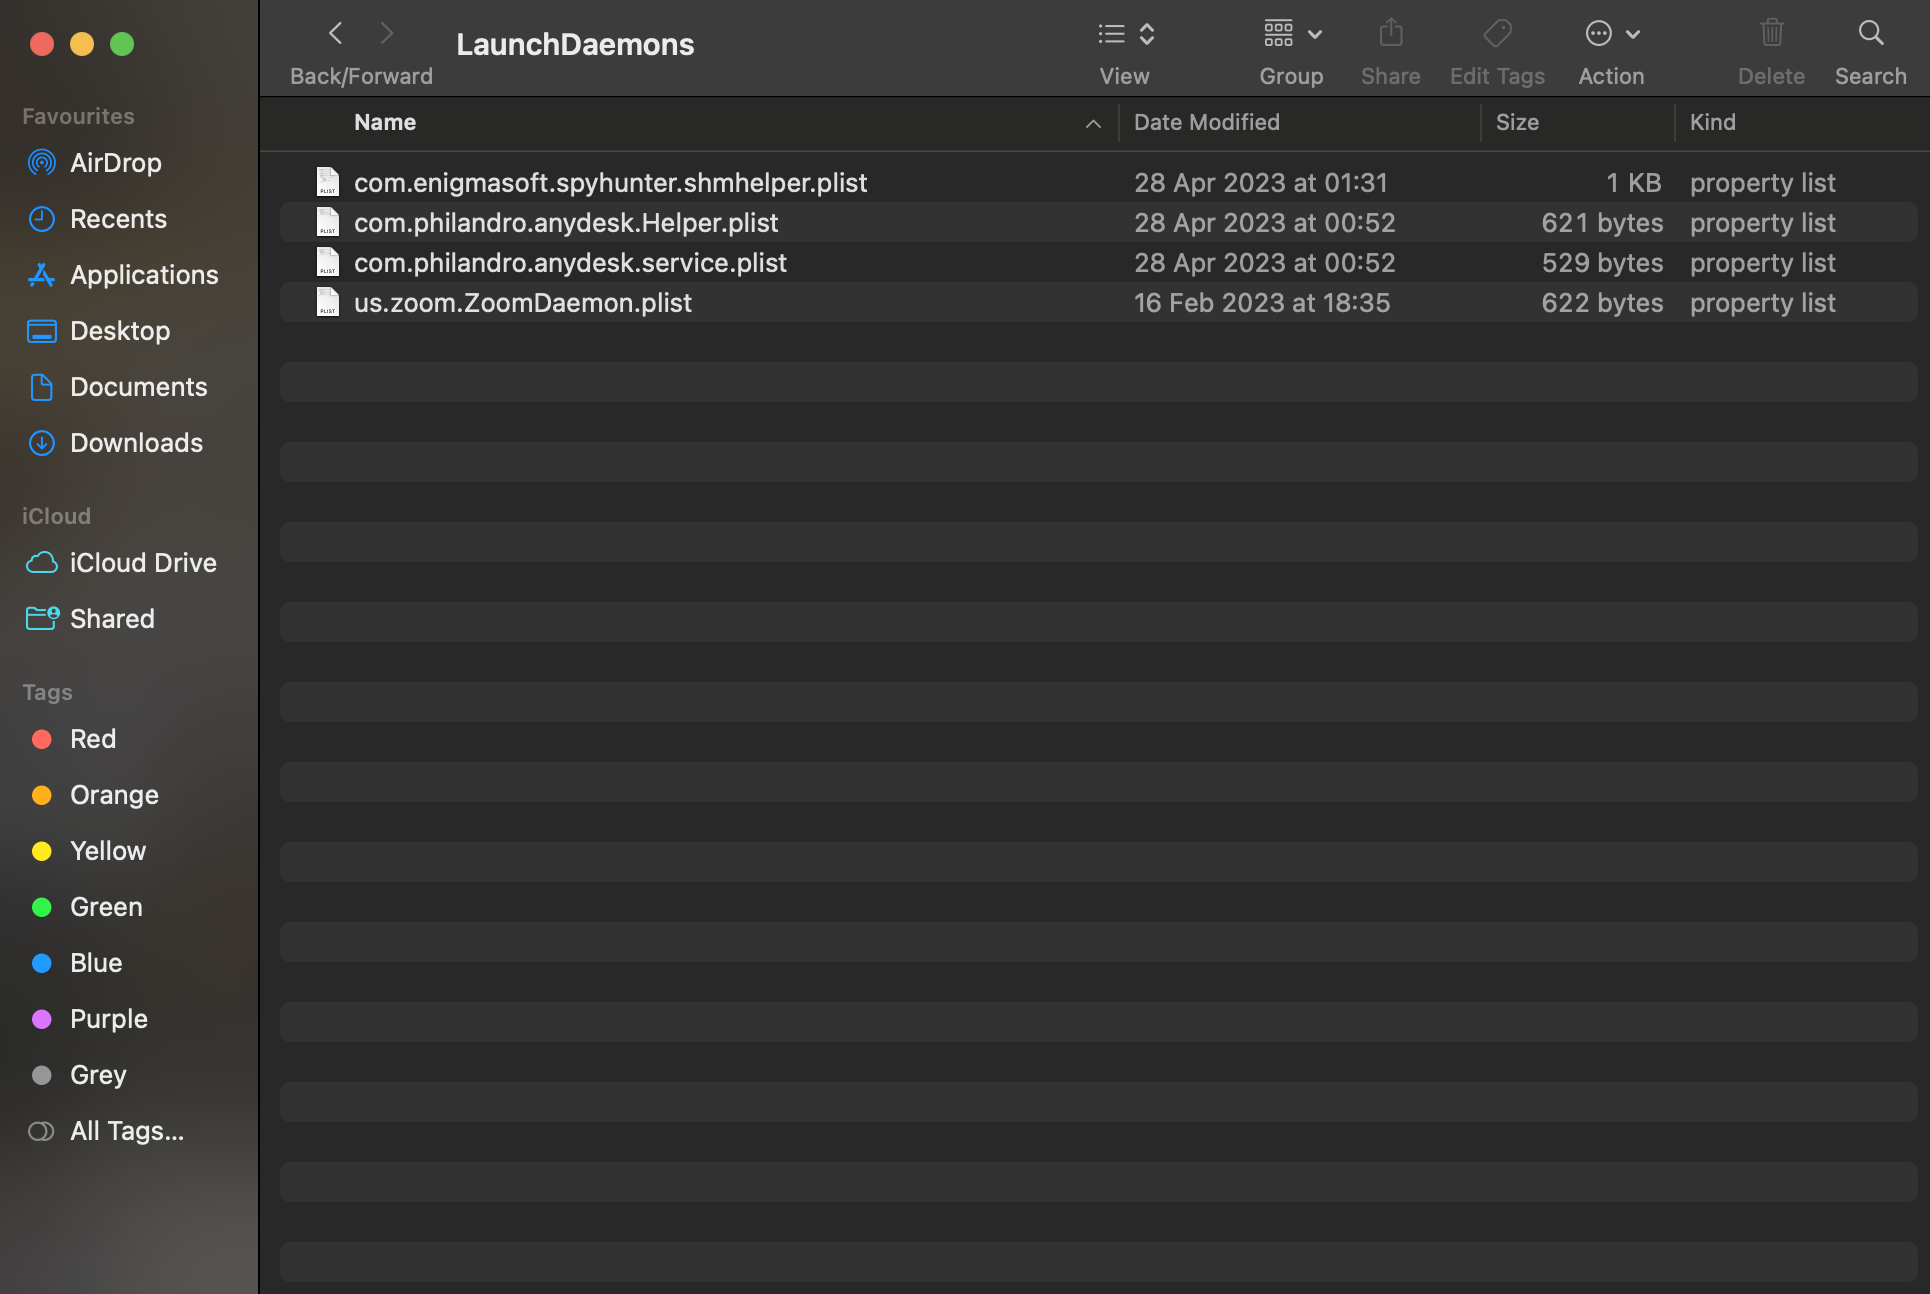Open the View mode selector
The width and height of the screenshot is (1930, 1294).
1125,34
